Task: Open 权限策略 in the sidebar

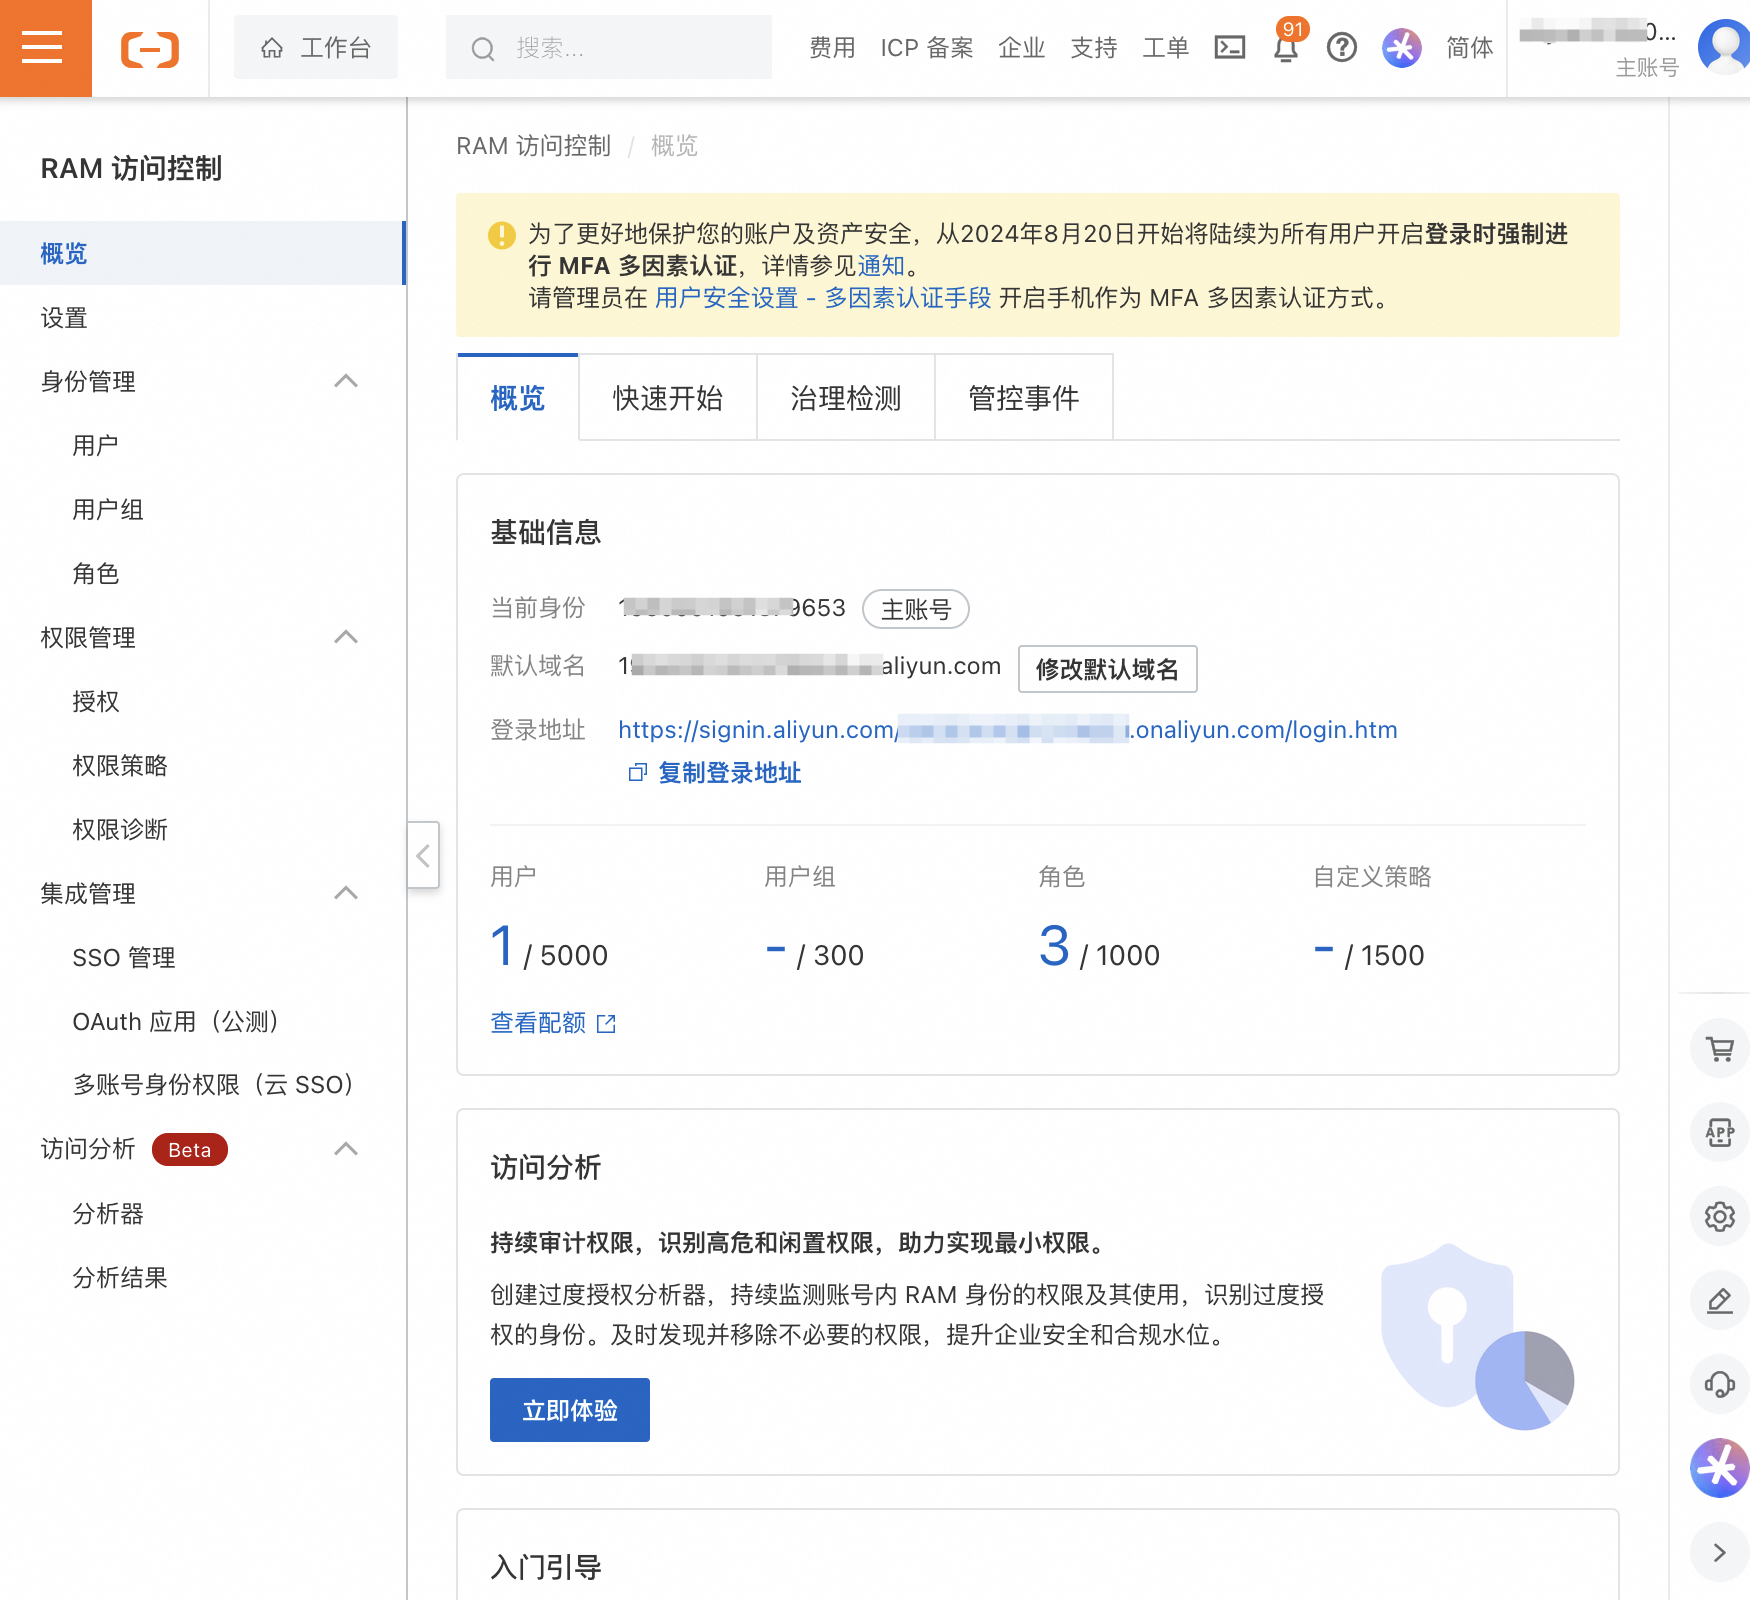Action: click(x=120, y=766)
